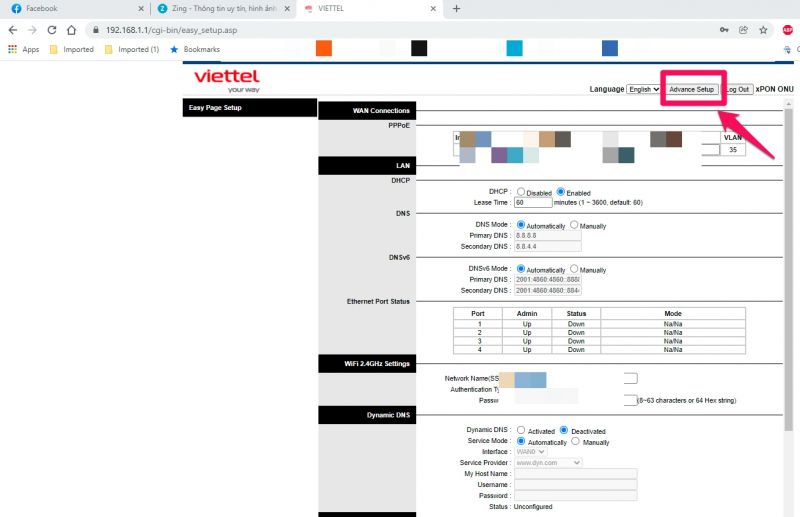Viewport: 800px width, 517px height.
Task: Open the saved passwords key icon
Action: pyautogui.click(x=724, y=30)
